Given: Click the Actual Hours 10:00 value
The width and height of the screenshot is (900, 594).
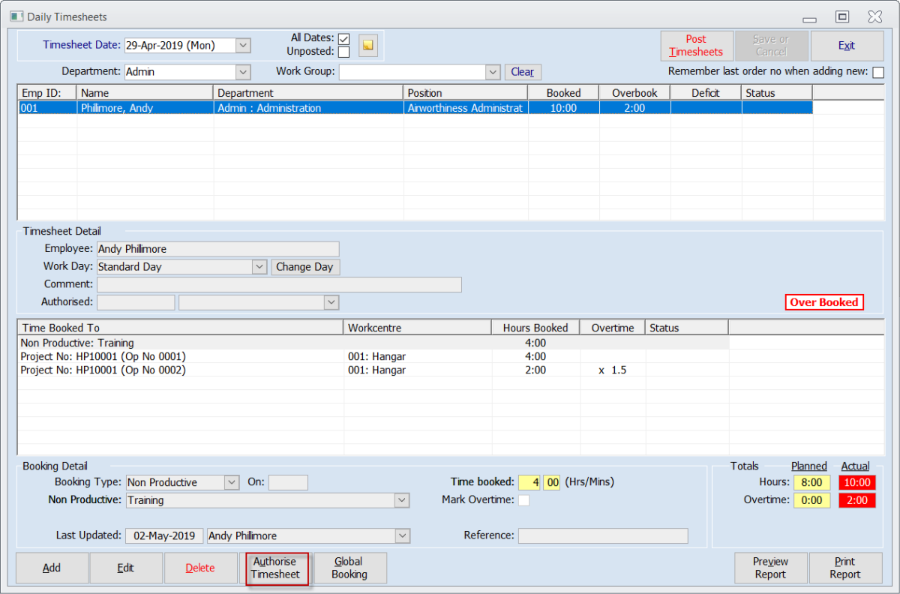Looking at the screenshot, I should pyautogui.click(x=858, y=483).
